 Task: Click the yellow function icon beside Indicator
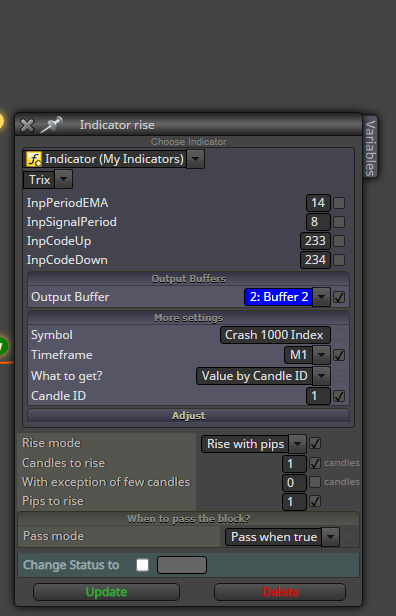point(34,159)
